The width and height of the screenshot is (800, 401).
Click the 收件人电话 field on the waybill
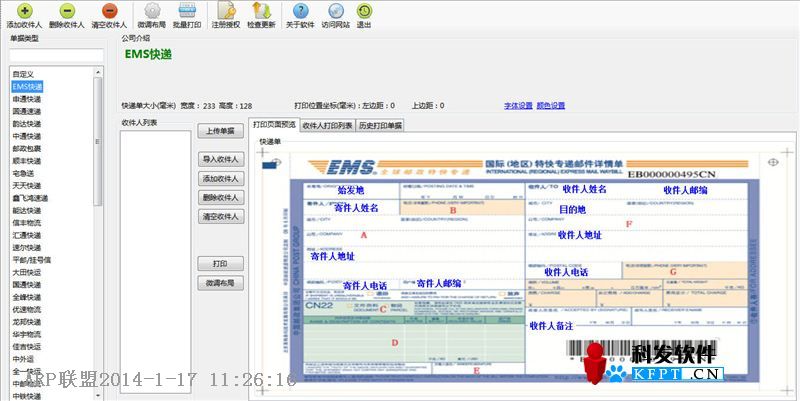click(x=566, y=272)
